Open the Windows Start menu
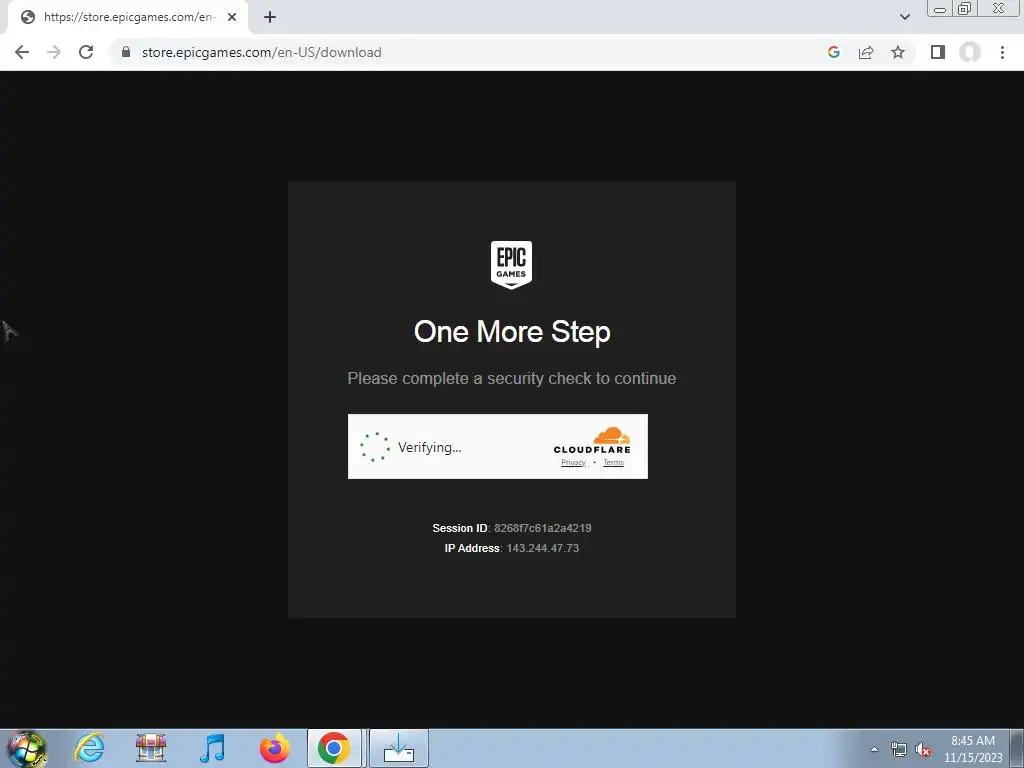This screenshot has width=1024, height=768. coord(26,748)
